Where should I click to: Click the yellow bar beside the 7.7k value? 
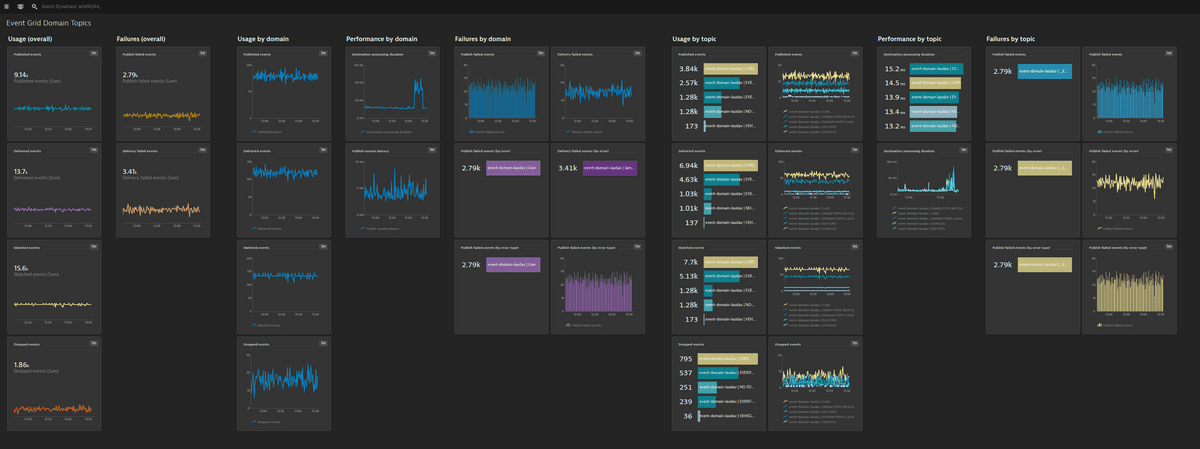pos(731,262)
